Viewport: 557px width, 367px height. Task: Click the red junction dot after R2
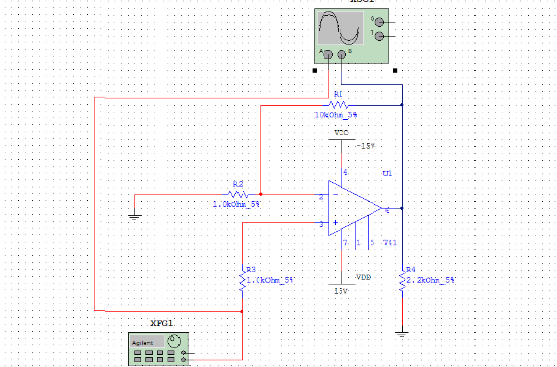[x=260, y=194]
